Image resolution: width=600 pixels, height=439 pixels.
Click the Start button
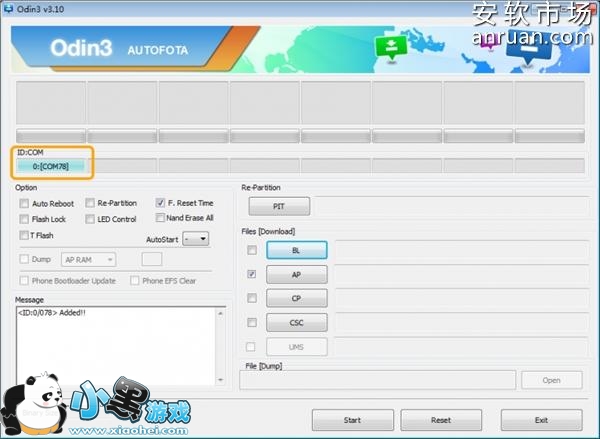352,420
